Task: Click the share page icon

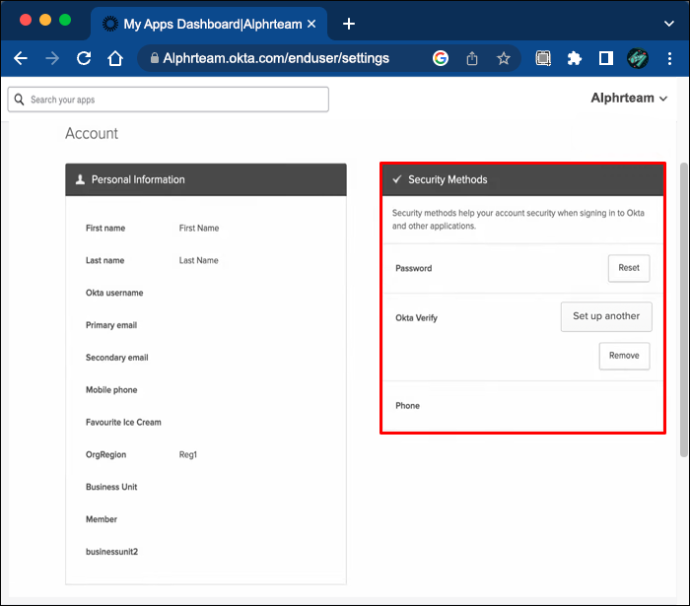Action: 472,58
